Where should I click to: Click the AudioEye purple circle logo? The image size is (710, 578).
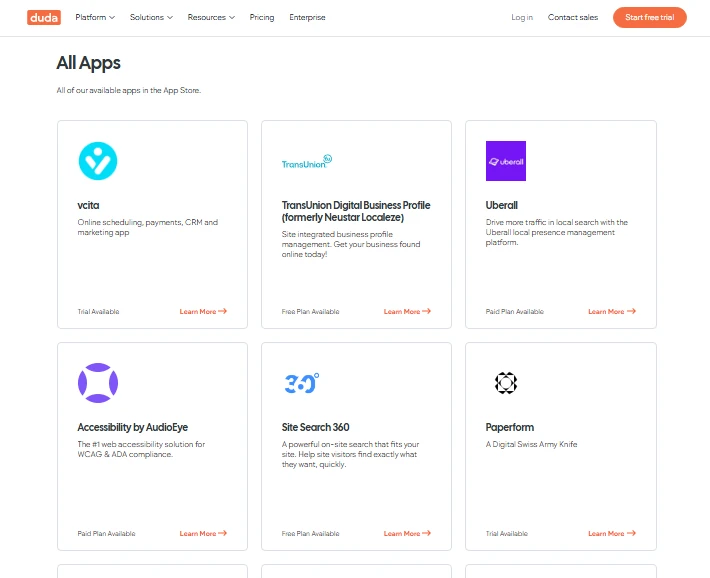click(98, 383)
